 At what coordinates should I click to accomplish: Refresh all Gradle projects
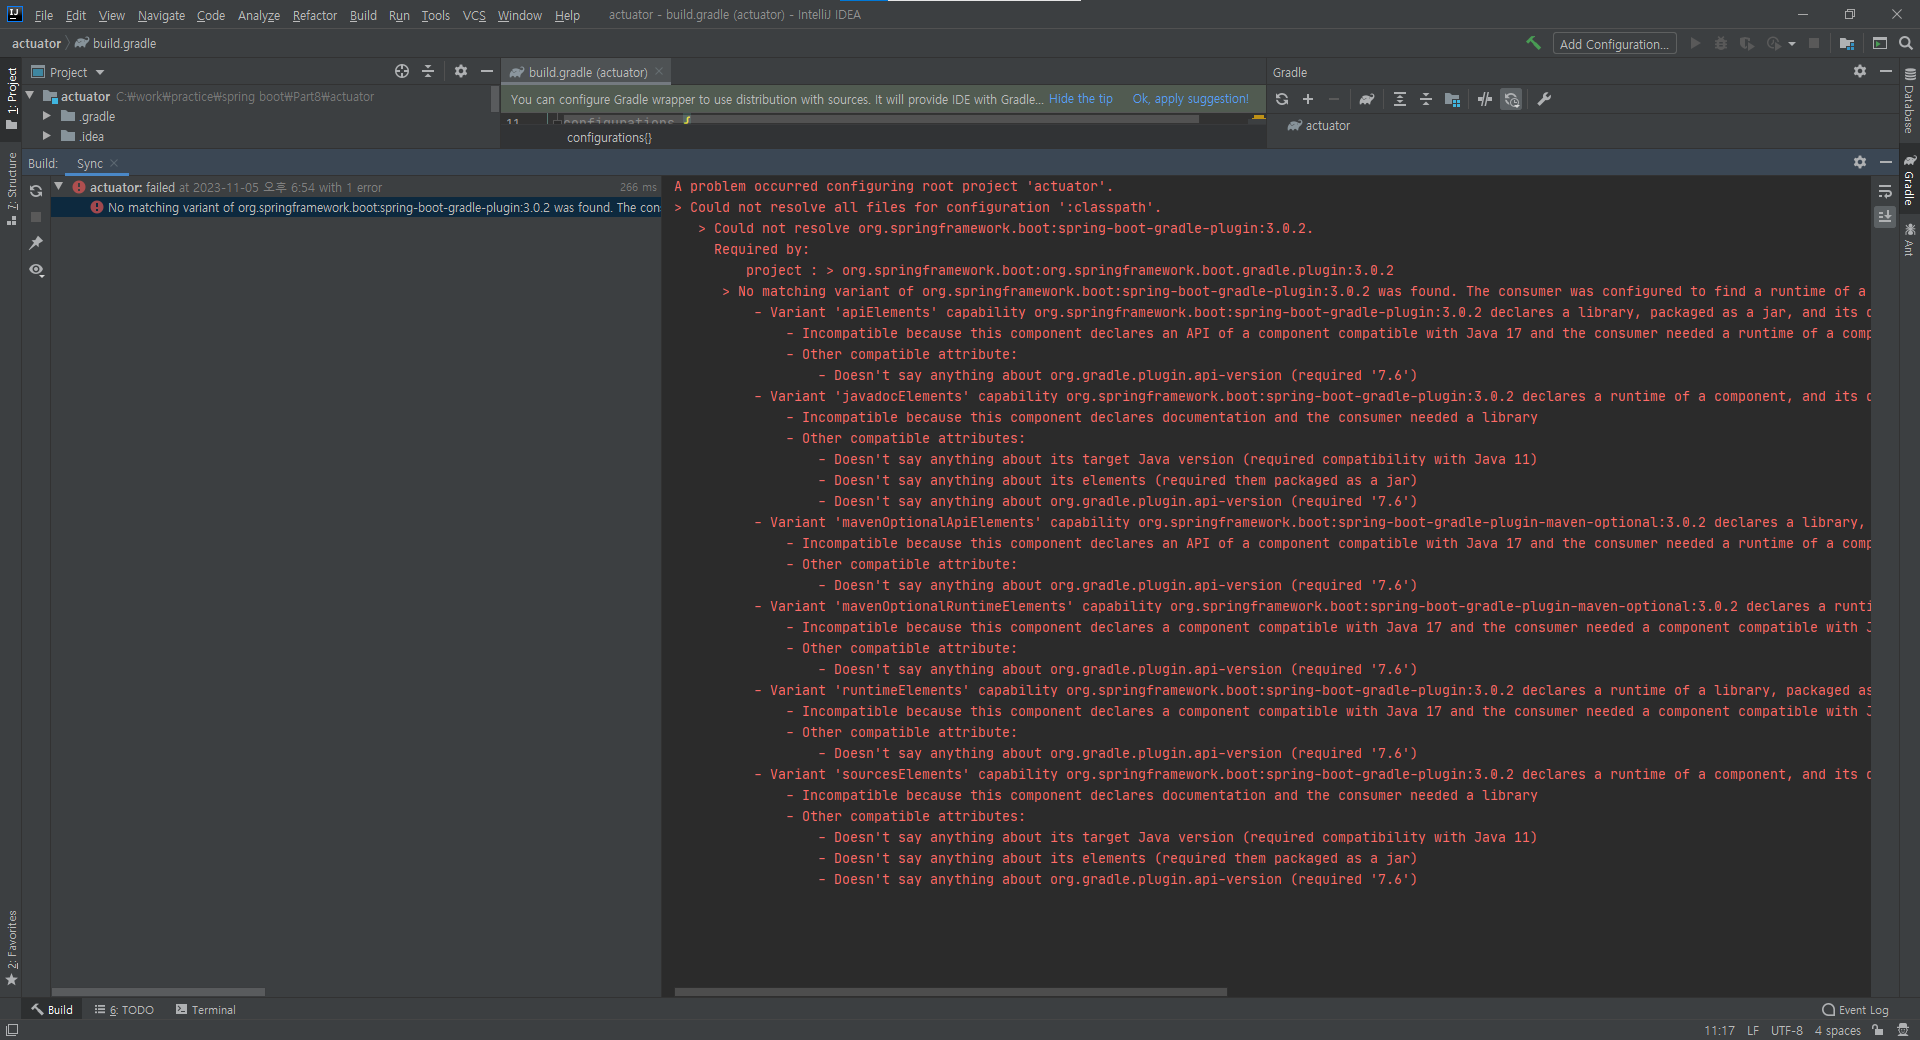pyautogui.click(x=1281, y=99)
